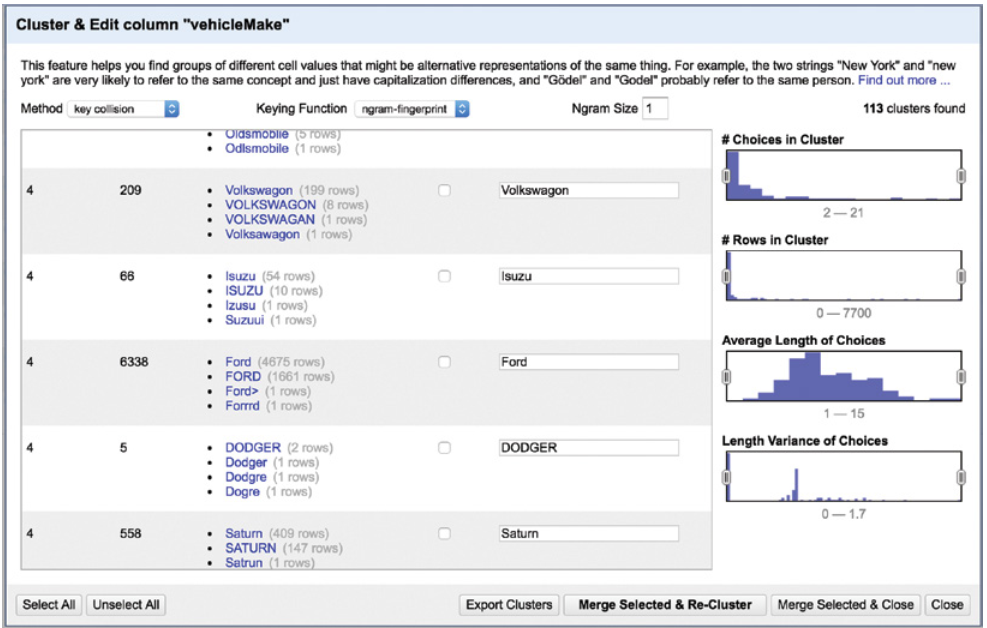
Task: Select the Dogre value link
Action: point(242,491)
